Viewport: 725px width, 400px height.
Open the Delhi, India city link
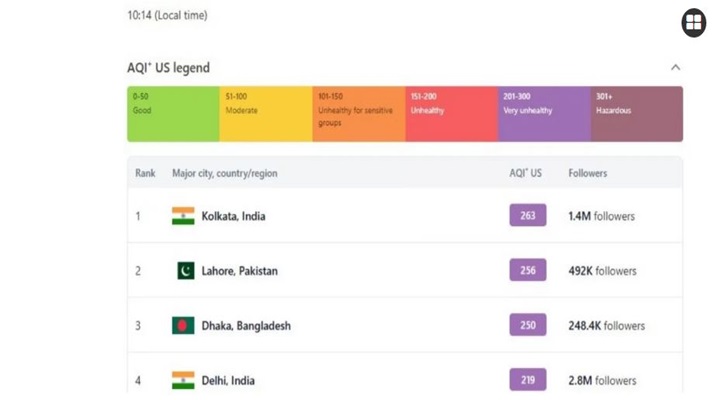(x=228, y=381)
